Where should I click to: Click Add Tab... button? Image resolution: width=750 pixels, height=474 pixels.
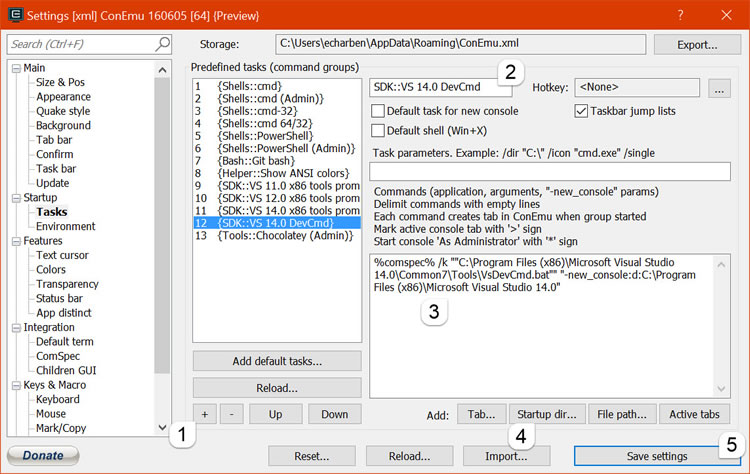pos(482,414)
